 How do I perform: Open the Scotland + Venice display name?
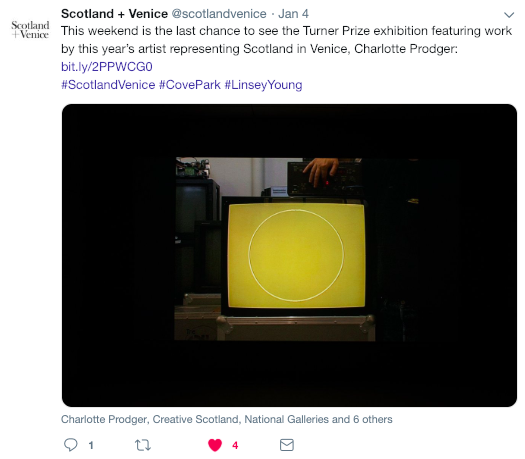[x=114, y=14]
